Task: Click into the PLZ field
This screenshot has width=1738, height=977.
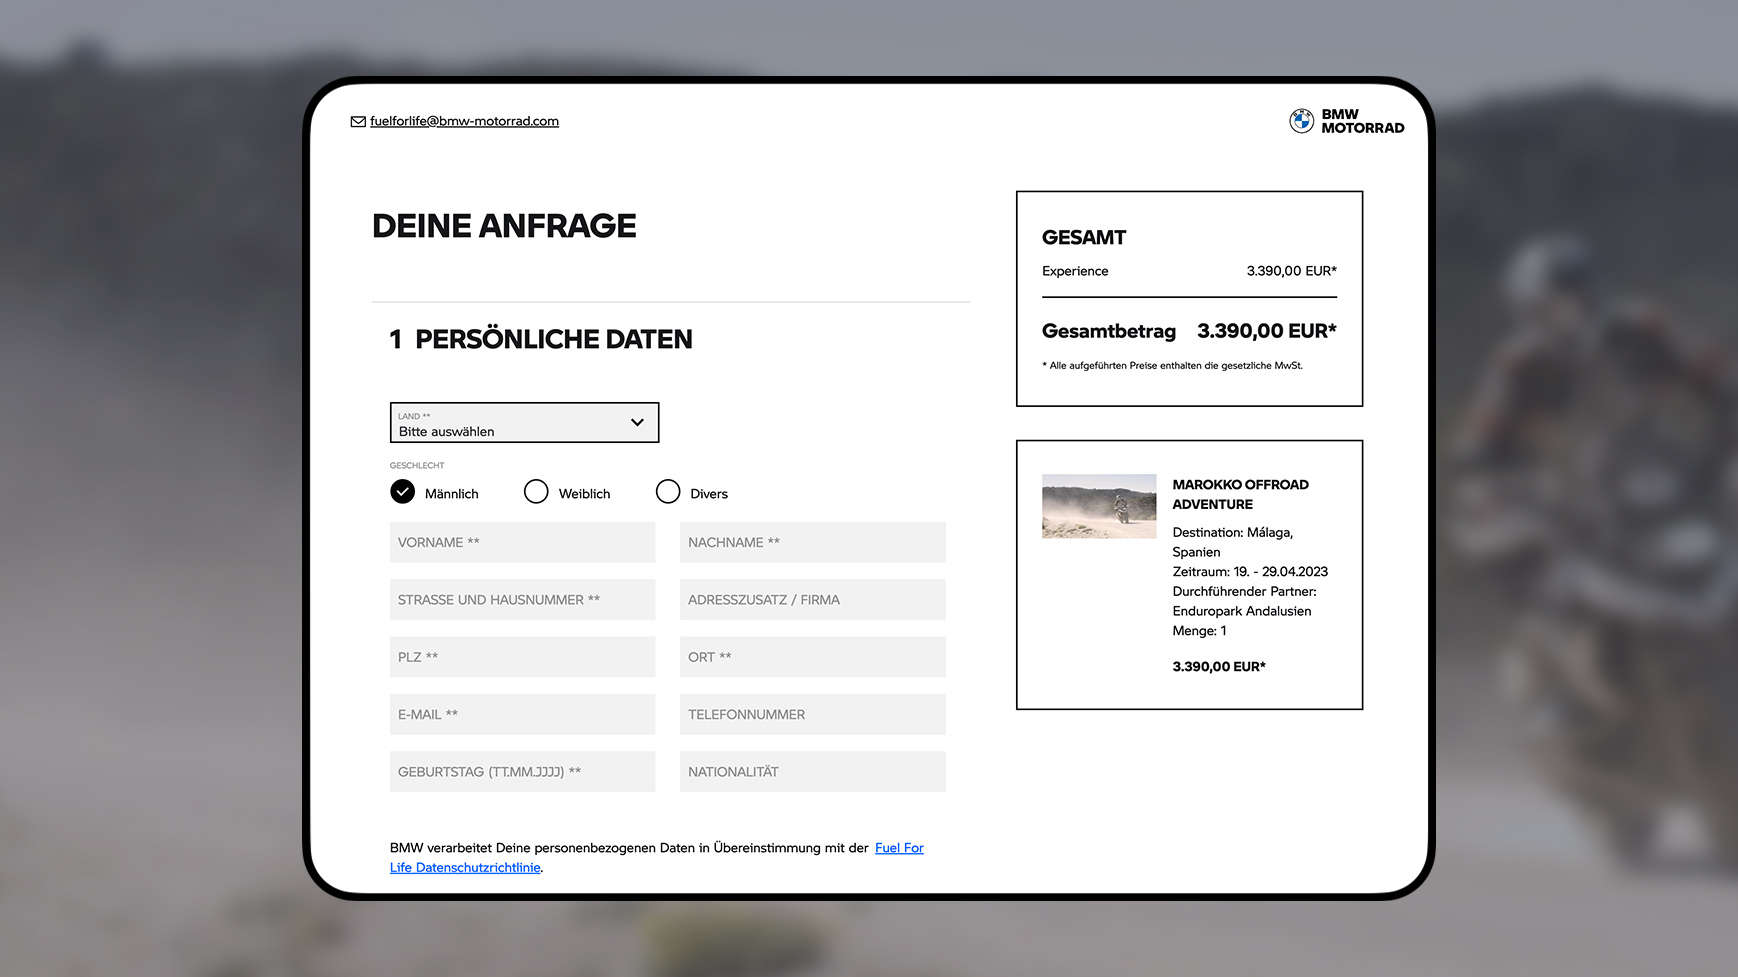Action: 523,657
